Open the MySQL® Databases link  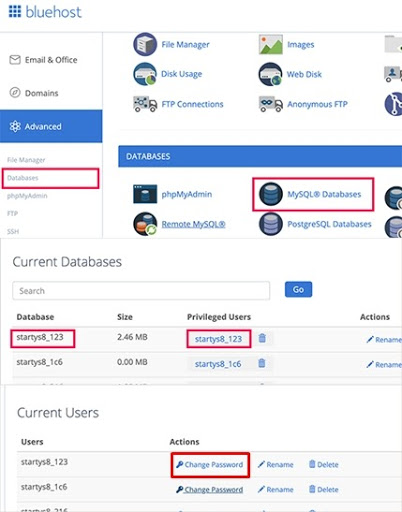click(324, 194)
